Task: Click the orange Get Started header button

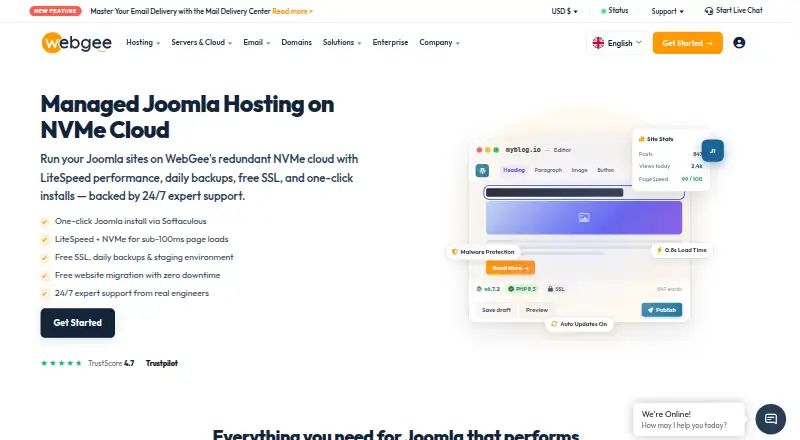Action: pyautogui.click(x=687, y=43)
